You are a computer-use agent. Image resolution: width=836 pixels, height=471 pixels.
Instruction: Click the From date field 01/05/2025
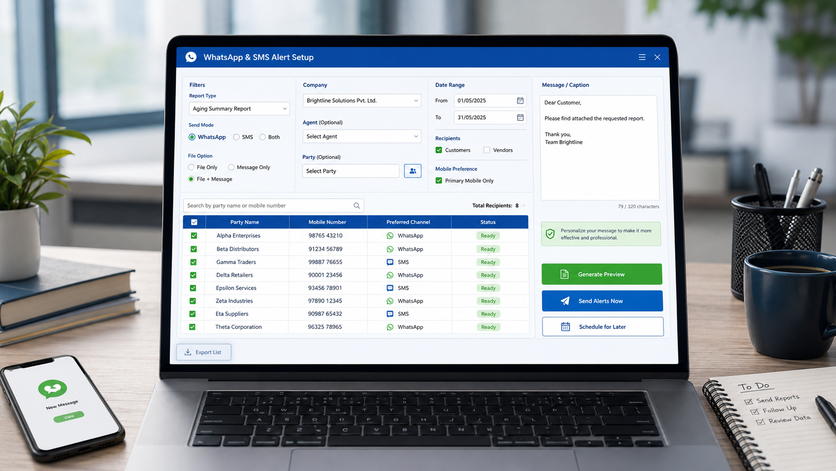(490, 100)
